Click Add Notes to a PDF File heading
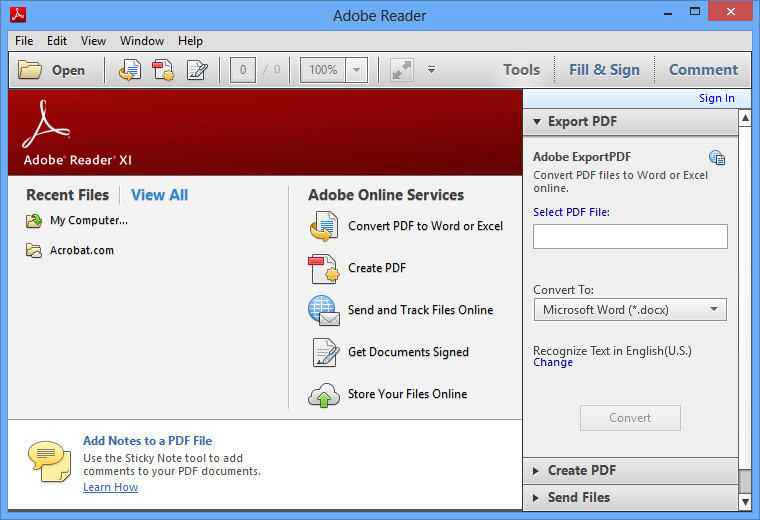This screenshot has height=520, width=760. point(147,441)
